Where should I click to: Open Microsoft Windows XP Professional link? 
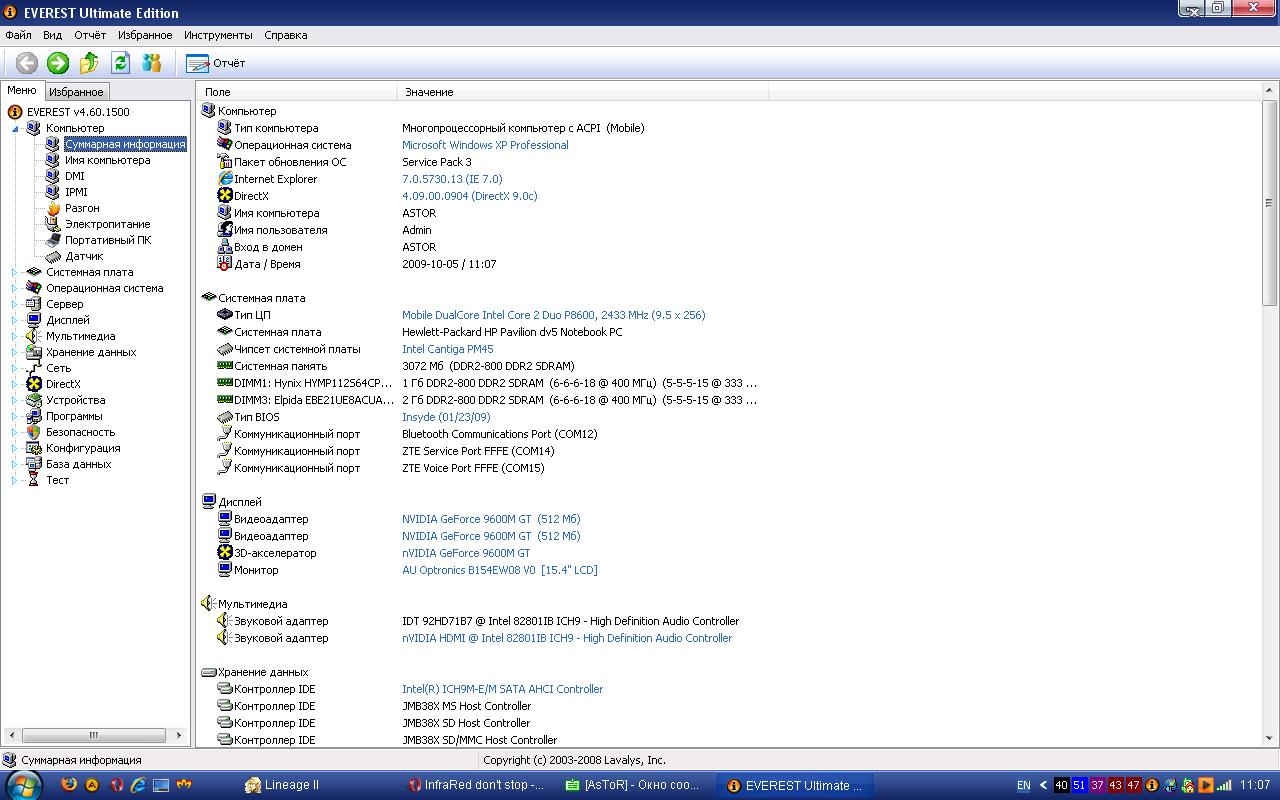[x=485, y=145]
